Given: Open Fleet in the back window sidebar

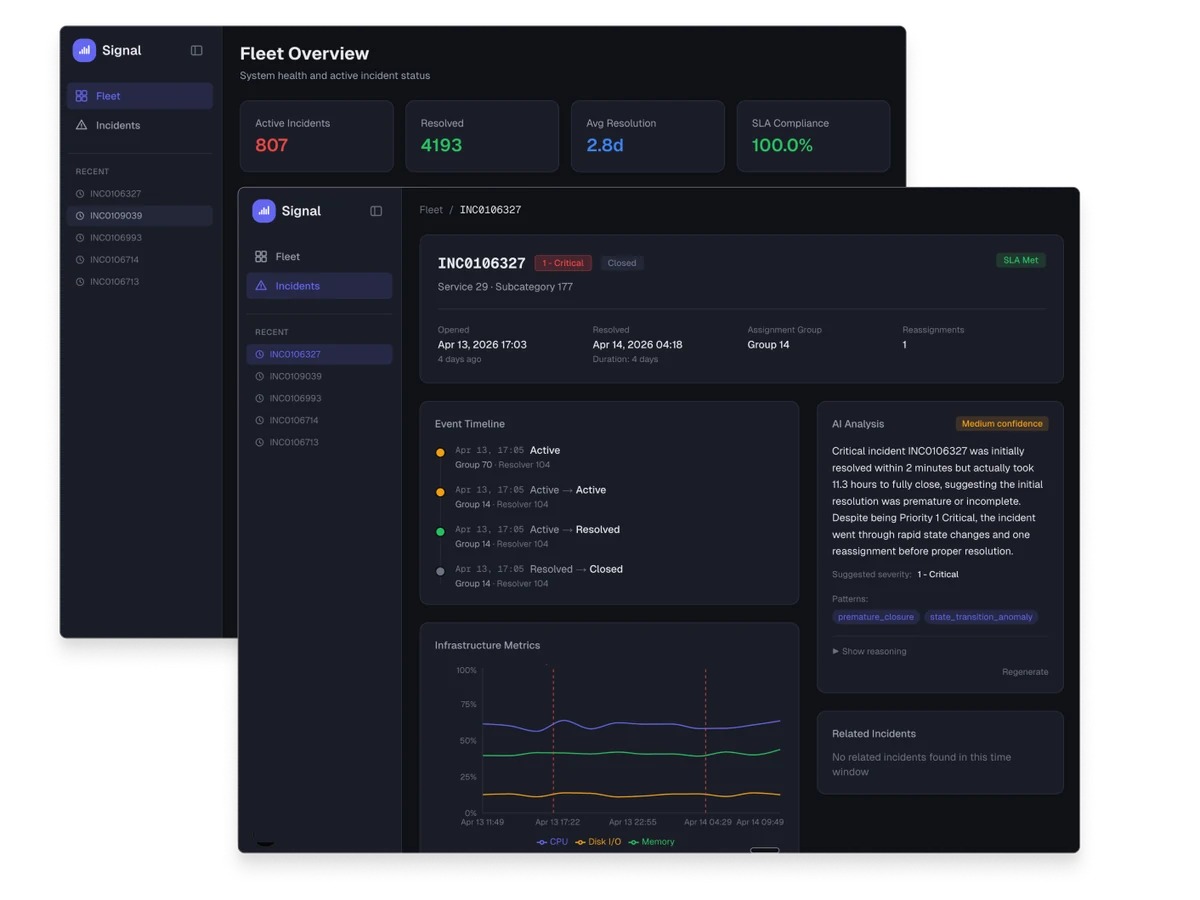Looking at the screenshot, I should 140,96.
